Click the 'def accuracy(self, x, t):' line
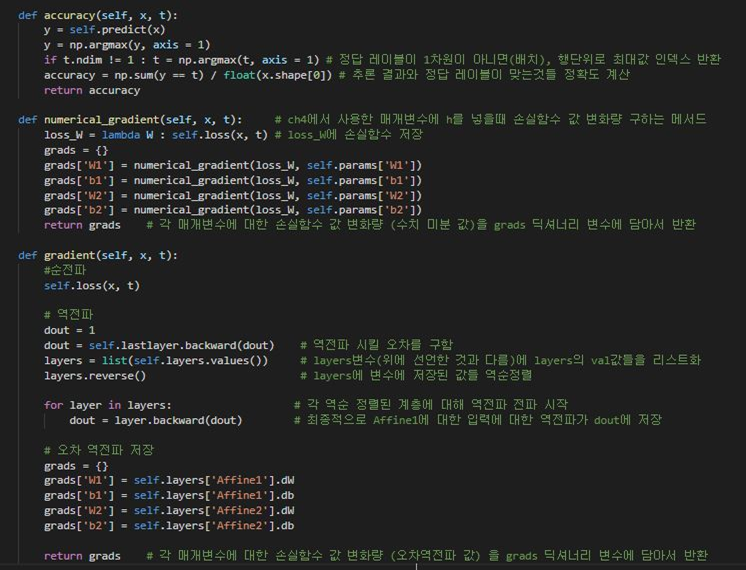746x570 pixels. (98, 15)
